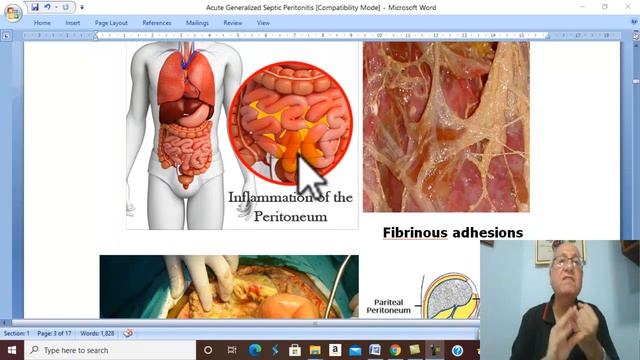
Task: Open the Home ribbon tab
Action: click(42, 23)
